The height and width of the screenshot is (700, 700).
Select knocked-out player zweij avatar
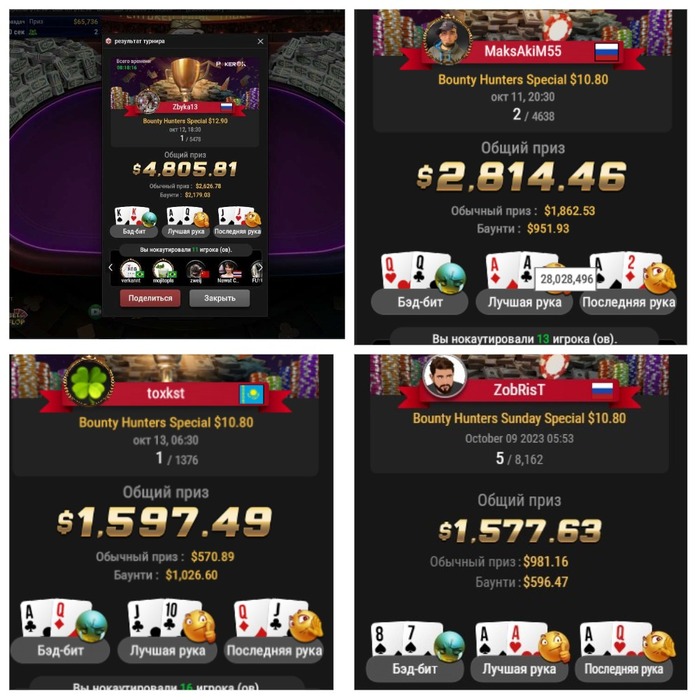pyautogui.click(x=196, y=272)
